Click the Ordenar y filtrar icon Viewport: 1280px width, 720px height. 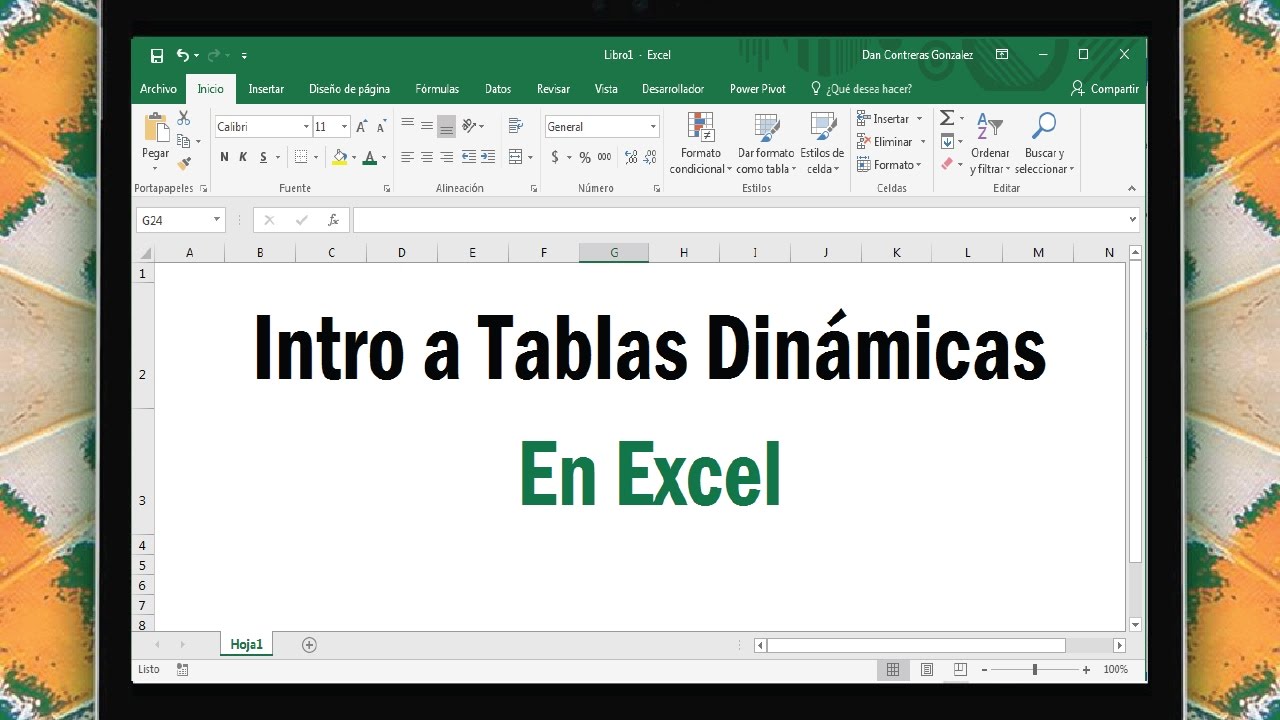click(x=990, y=127)
